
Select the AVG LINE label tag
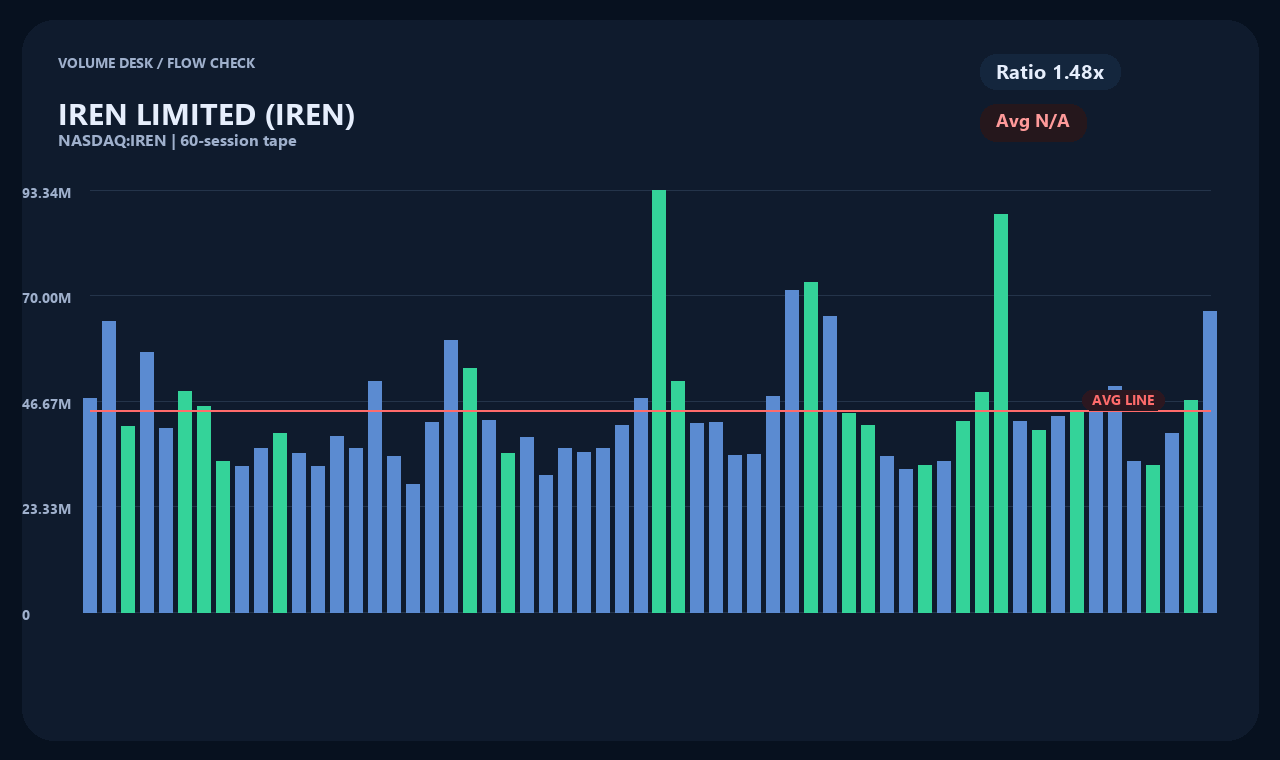pos(1123,400)
